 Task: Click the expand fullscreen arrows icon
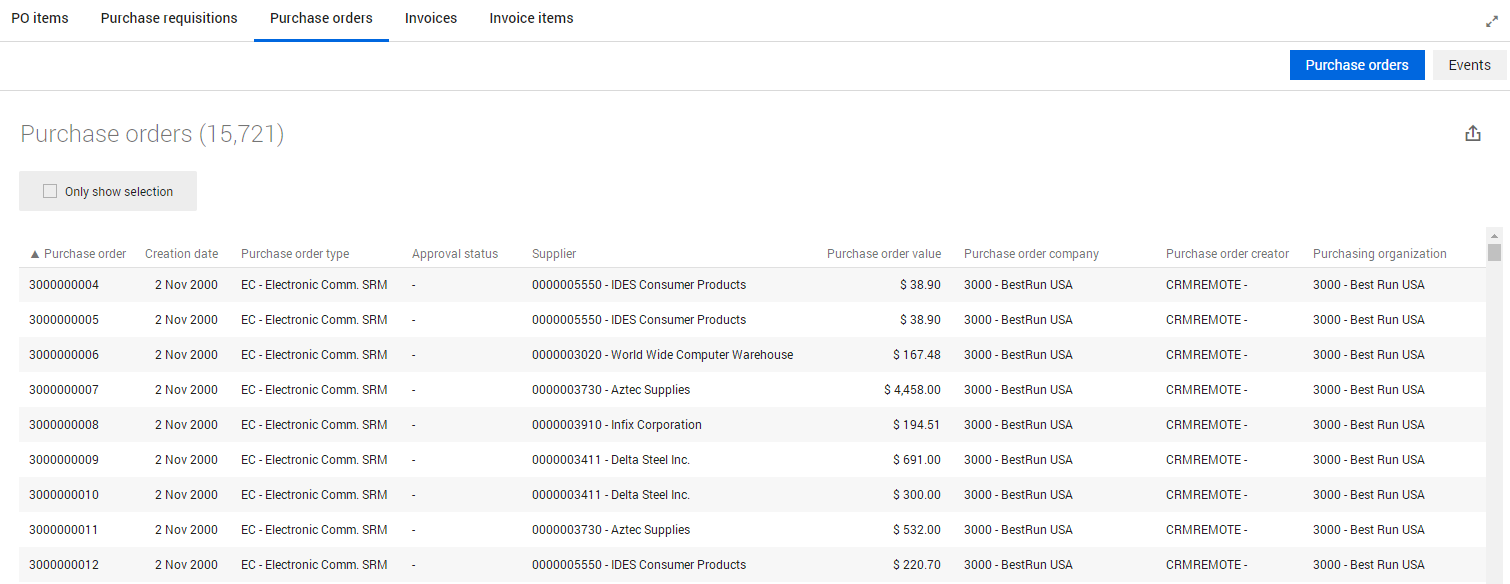coord(1491,21)
